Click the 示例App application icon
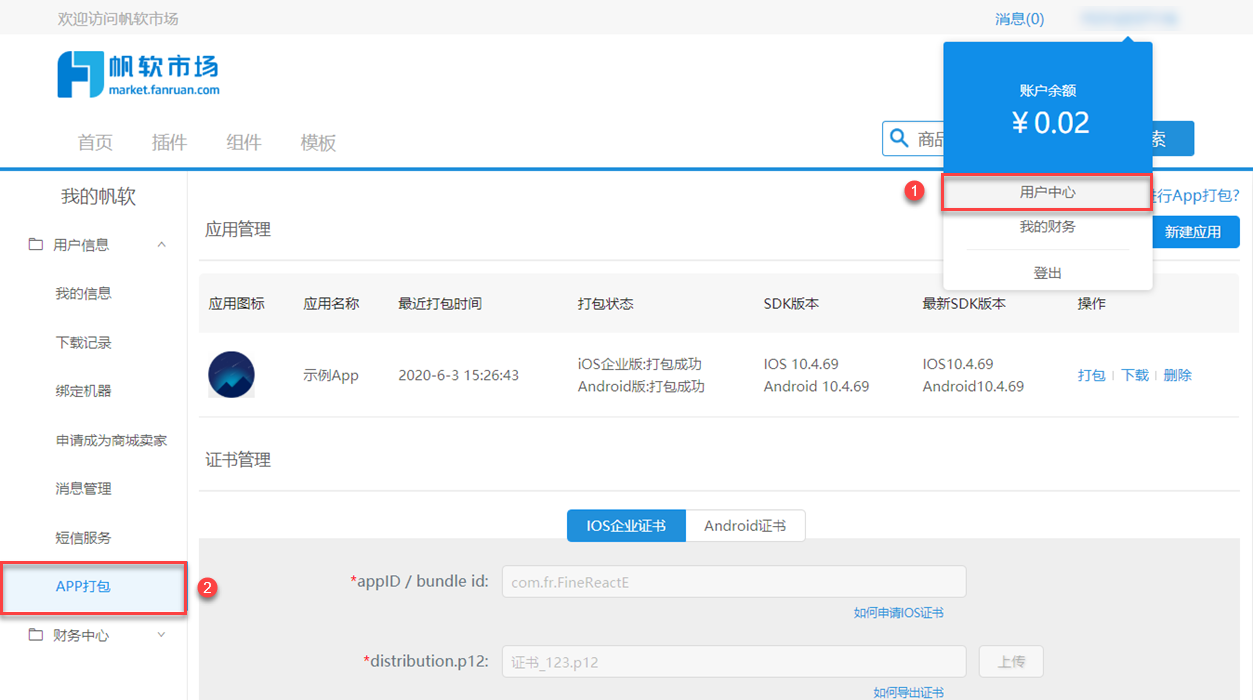 tap(231, 375)
